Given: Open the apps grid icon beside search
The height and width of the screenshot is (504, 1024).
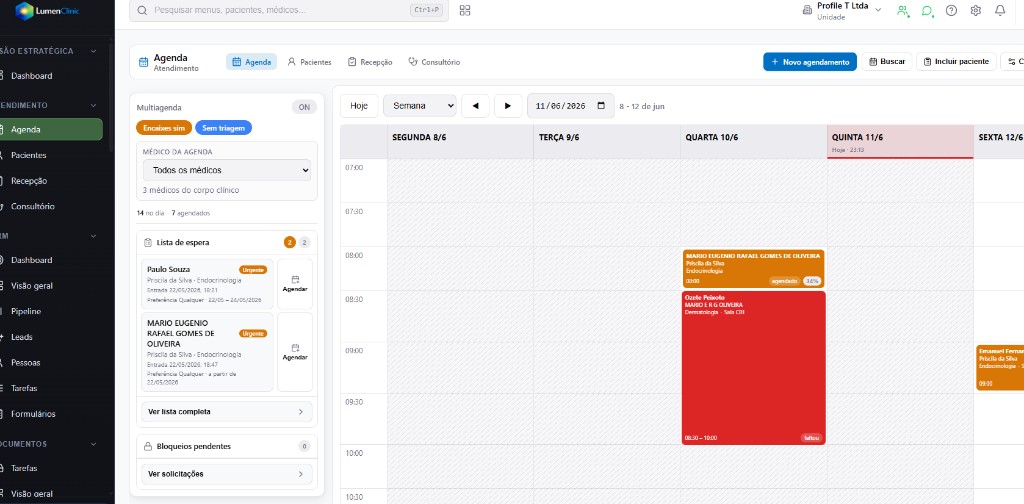Looking at the screenshot, I should click(x=465, y=10).
